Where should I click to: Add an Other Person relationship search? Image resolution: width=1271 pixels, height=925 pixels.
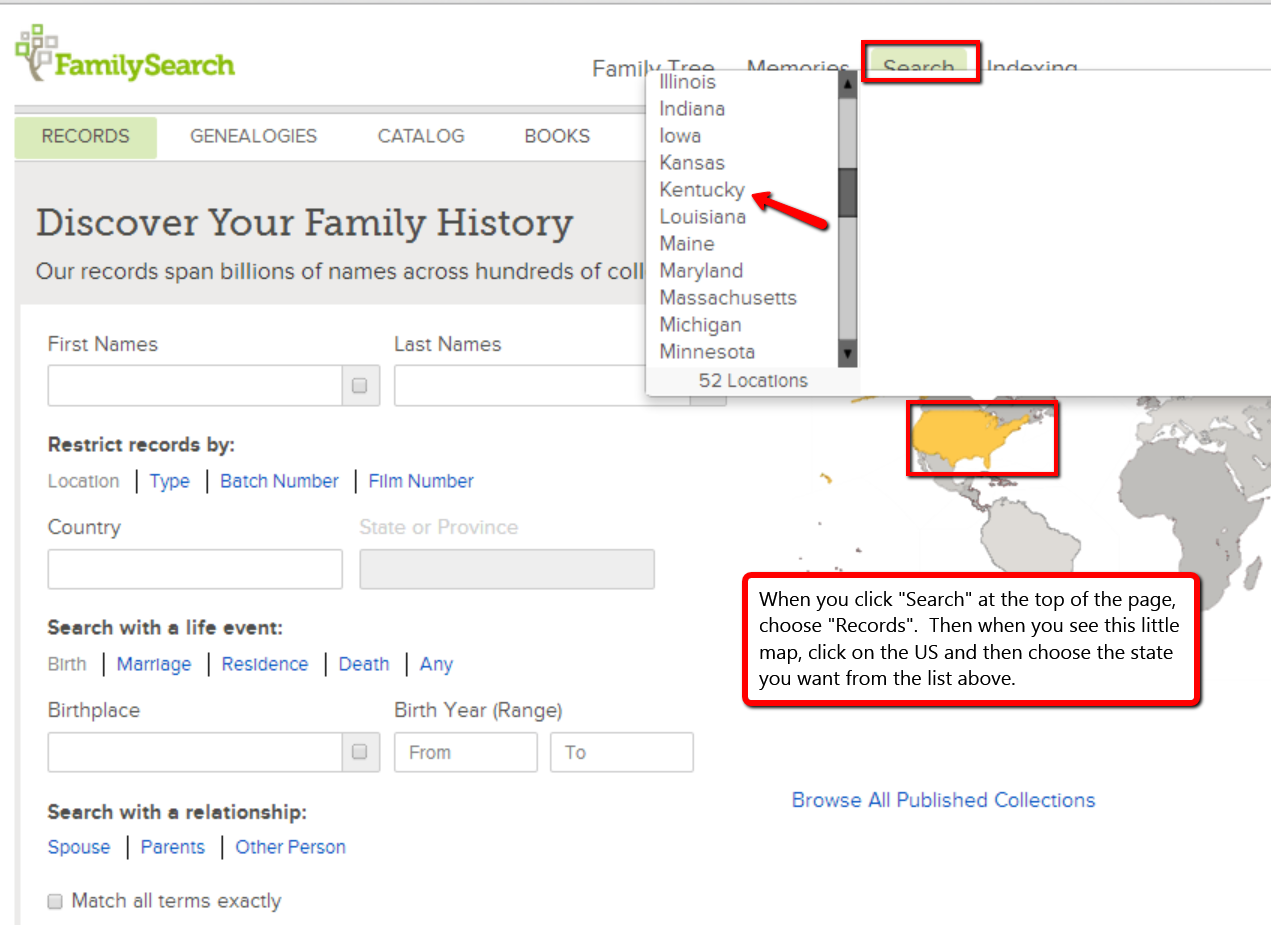(x=290, y=847)
